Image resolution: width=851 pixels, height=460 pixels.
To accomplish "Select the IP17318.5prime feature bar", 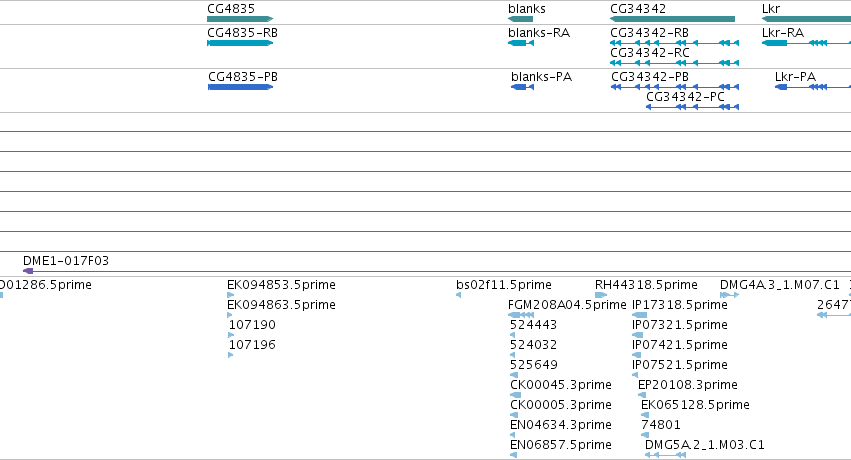I will click(639, 315).
